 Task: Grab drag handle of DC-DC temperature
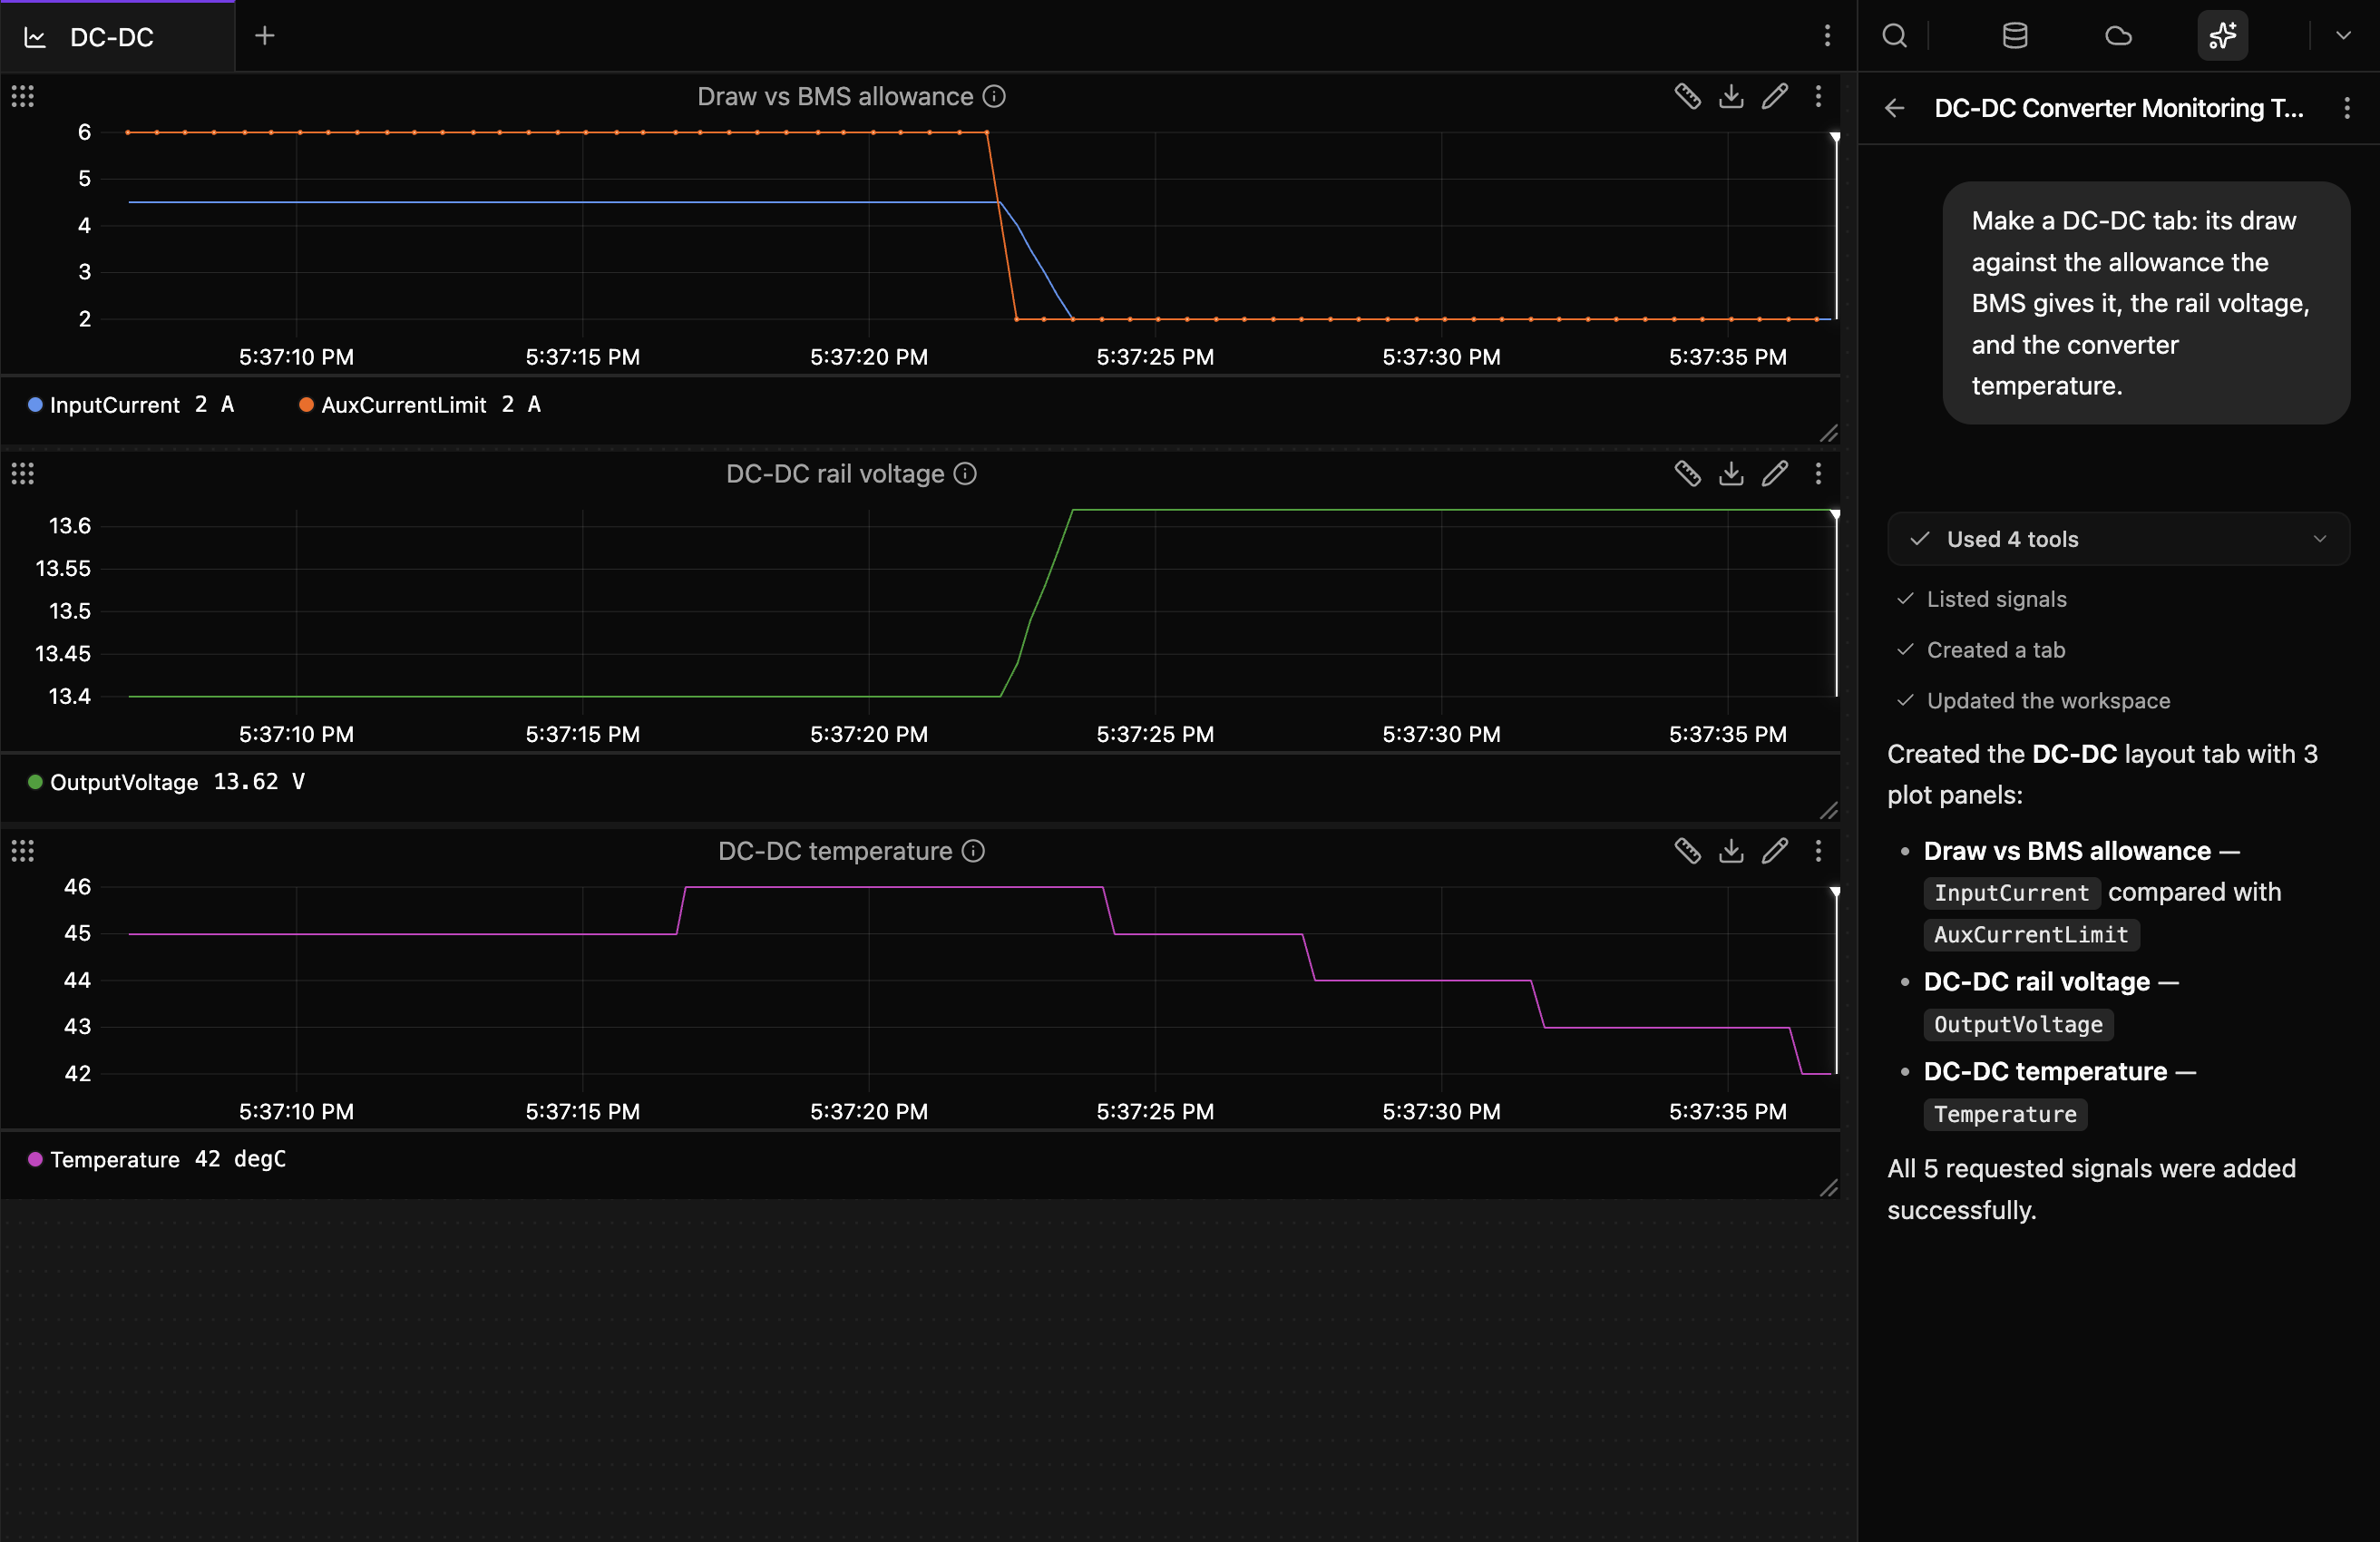tap(22, 850)
